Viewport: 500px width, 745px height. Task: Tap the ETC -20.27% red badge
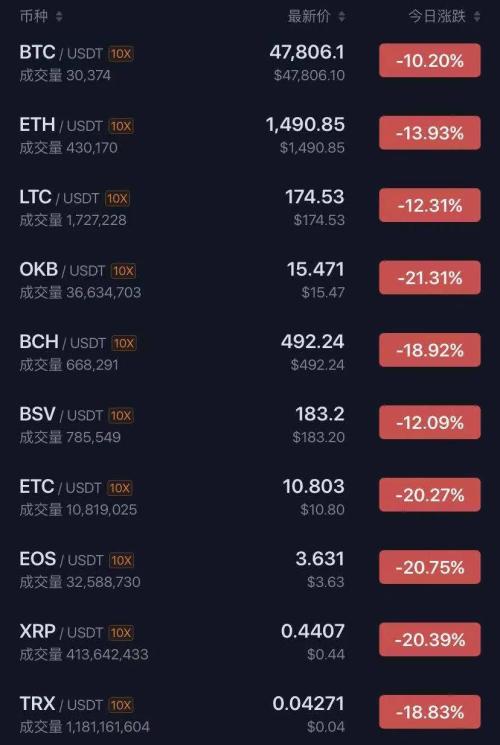pos(430,495)
